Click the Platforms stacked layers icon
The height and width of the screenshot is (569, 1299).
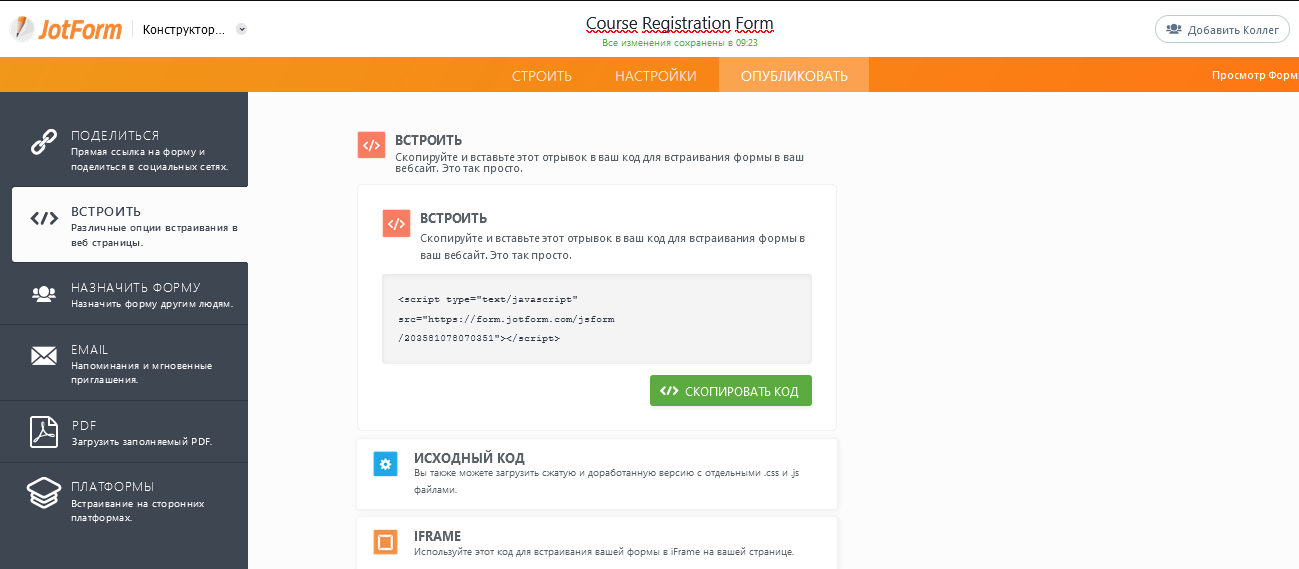(44, 494)
